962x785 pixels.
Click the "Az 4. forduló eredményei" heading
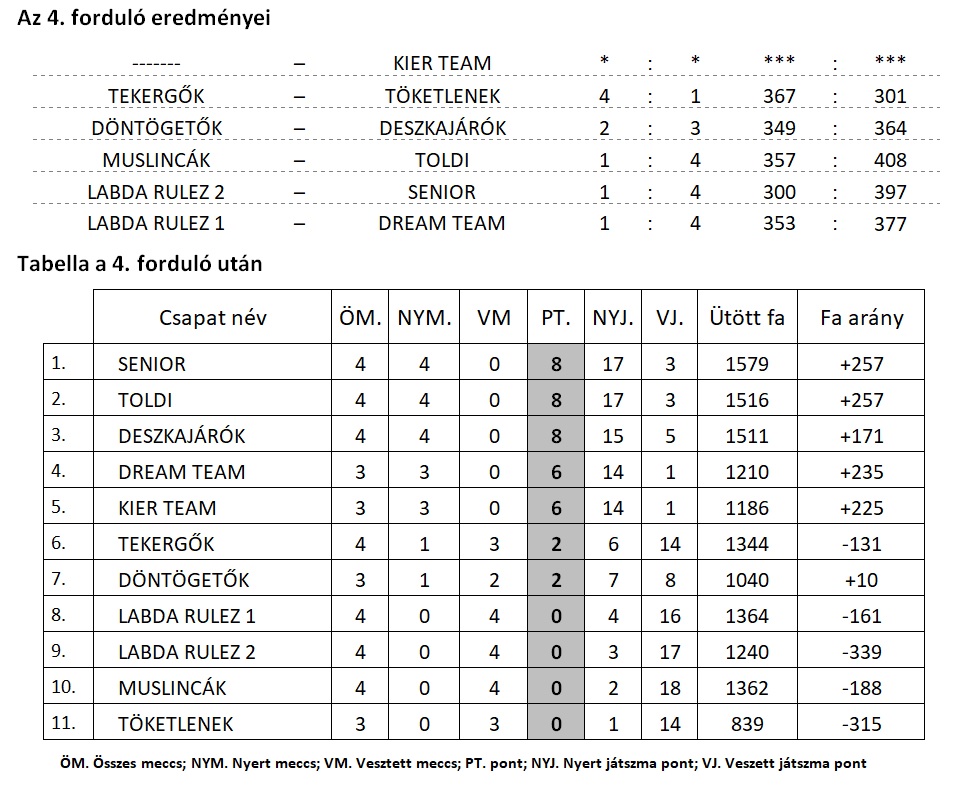click(x=143, y=19)
